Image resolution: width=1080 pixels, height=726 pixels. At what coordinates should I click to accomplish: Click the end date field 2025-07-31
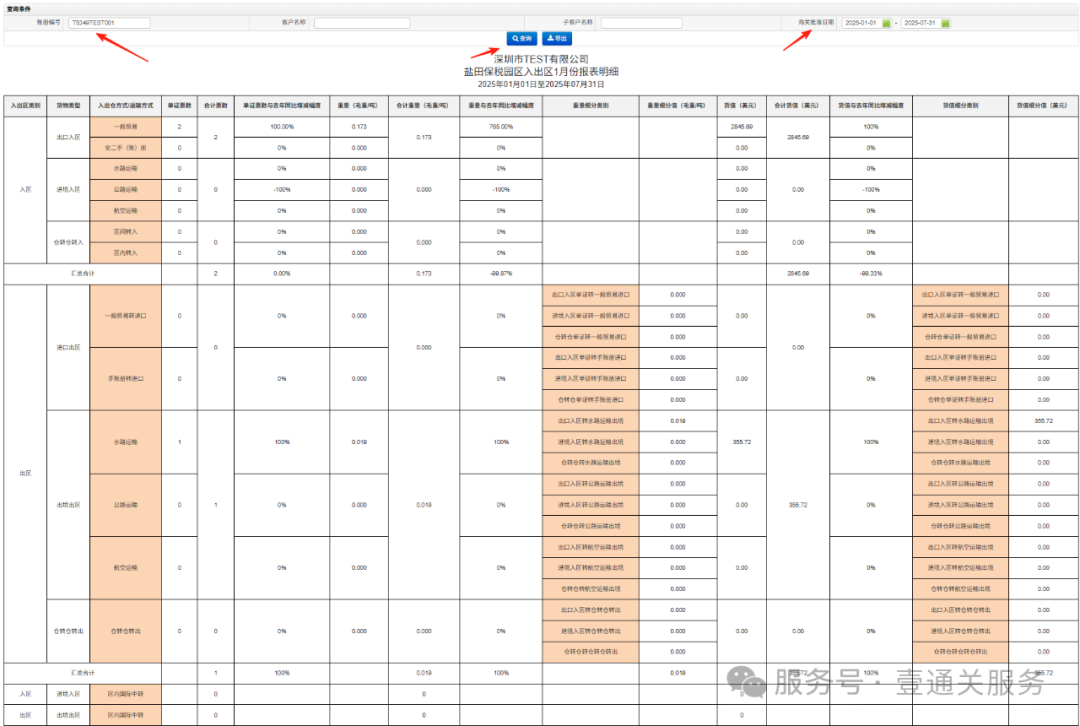point(920,22)
